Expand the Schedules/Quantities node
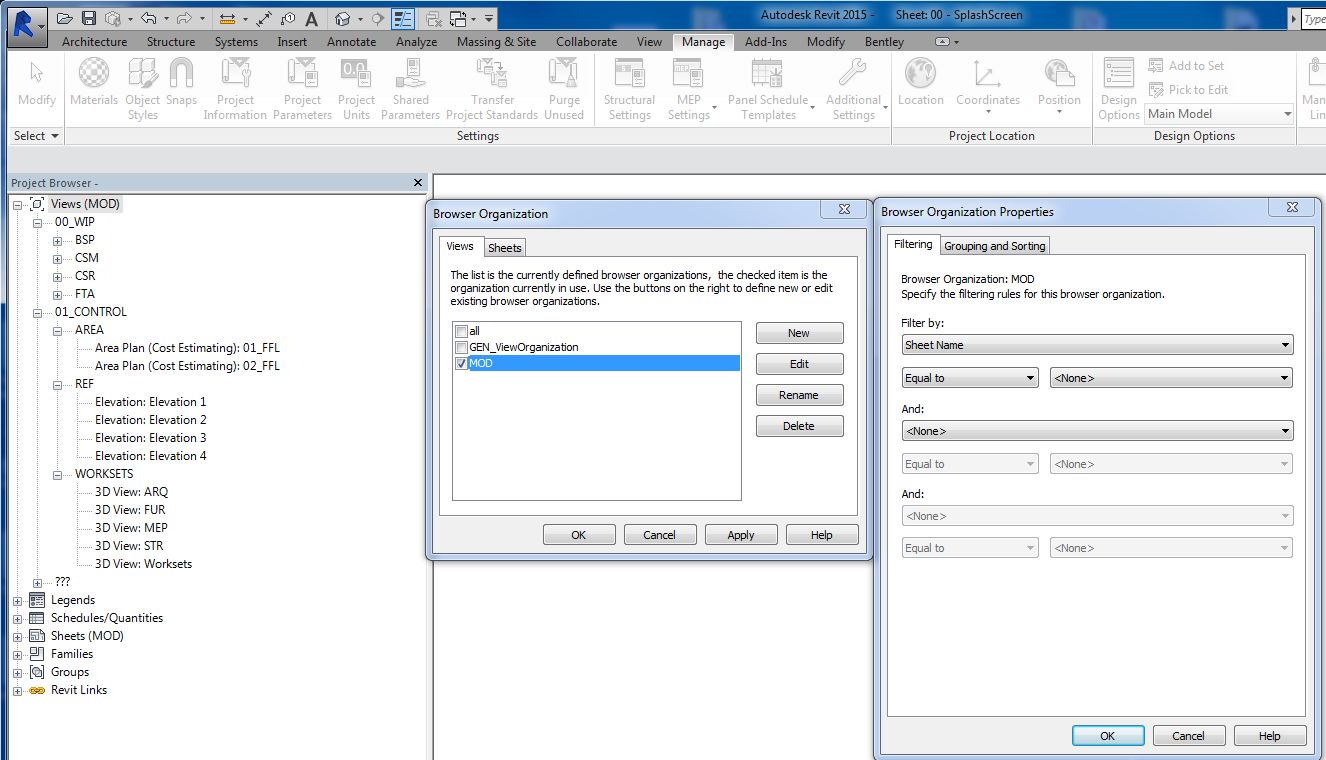 pyautogui.click(x=17, y=618)
